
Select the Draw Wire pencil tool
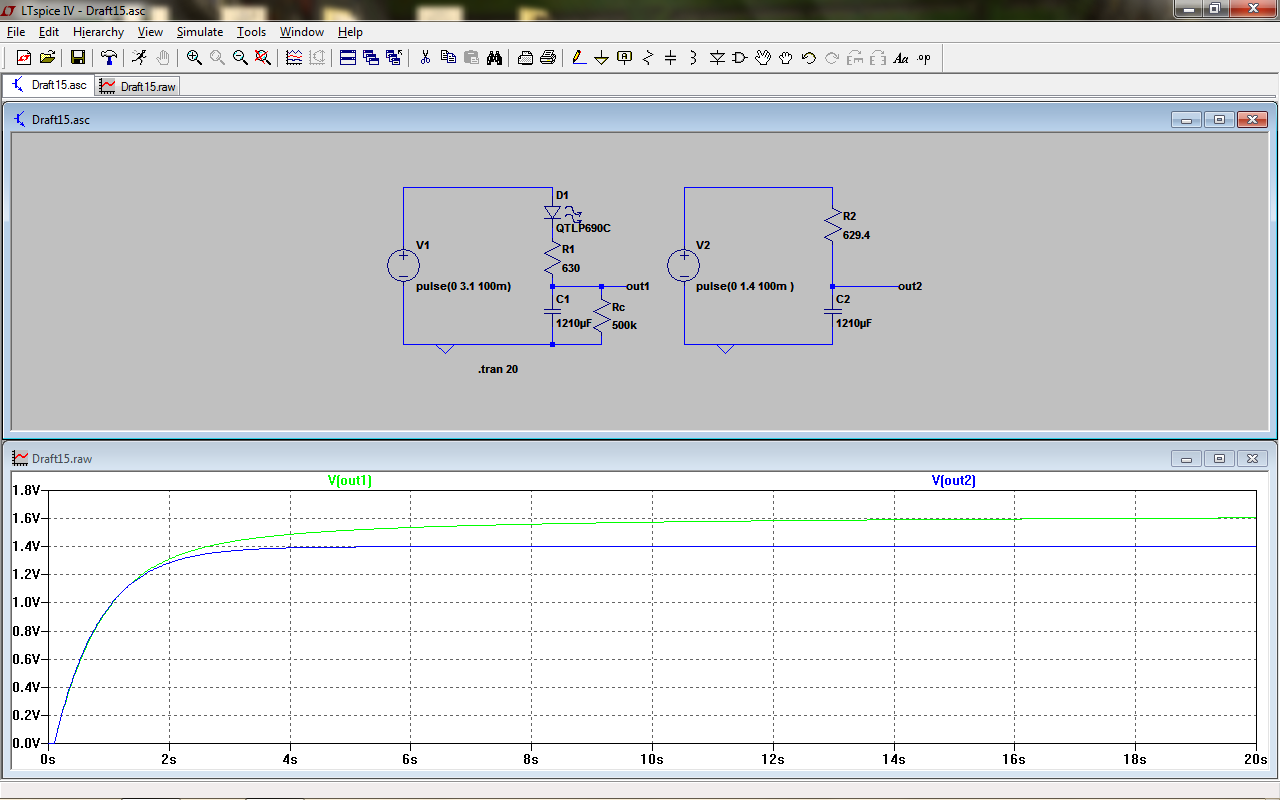coord(579,58)
